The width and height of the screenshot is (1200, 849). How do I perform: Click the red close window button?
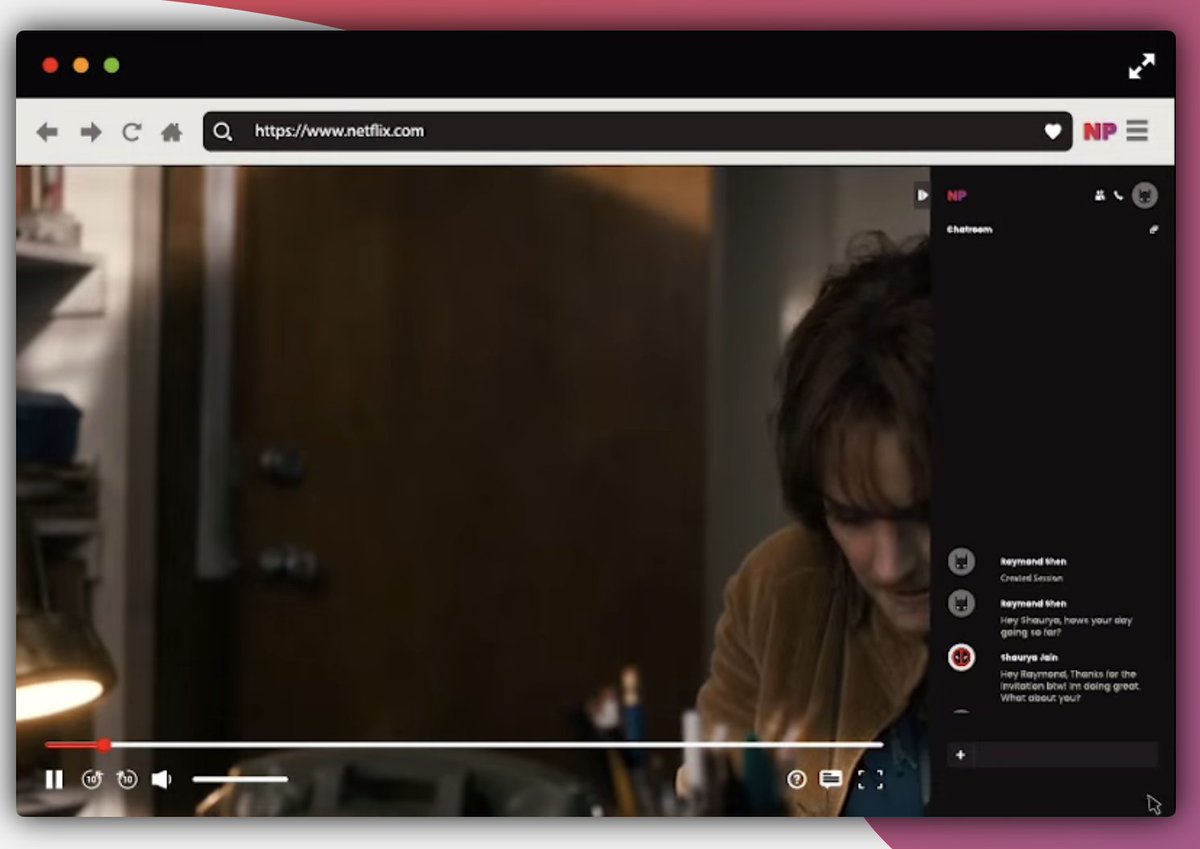pos(50,66)
